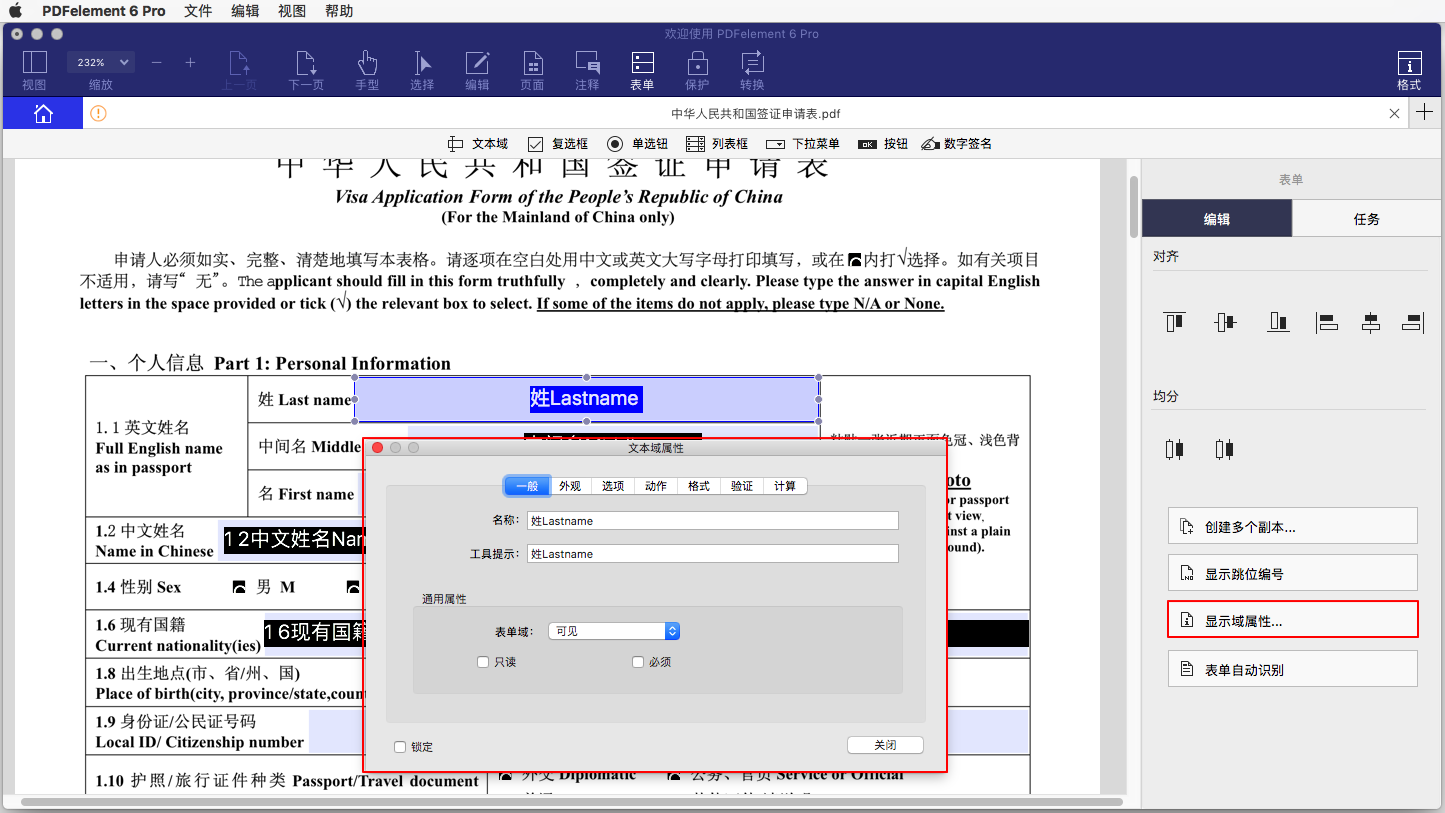The width and height of the screenshot is (1445, 813).
Task: Switch to the 外观 tab in properties
Action: (569, 486)
